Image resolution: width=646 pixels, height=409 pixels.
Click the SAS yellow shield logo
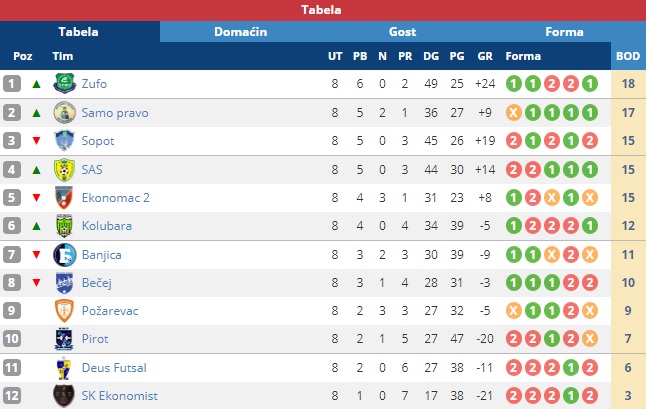click(x=65, y=169)
